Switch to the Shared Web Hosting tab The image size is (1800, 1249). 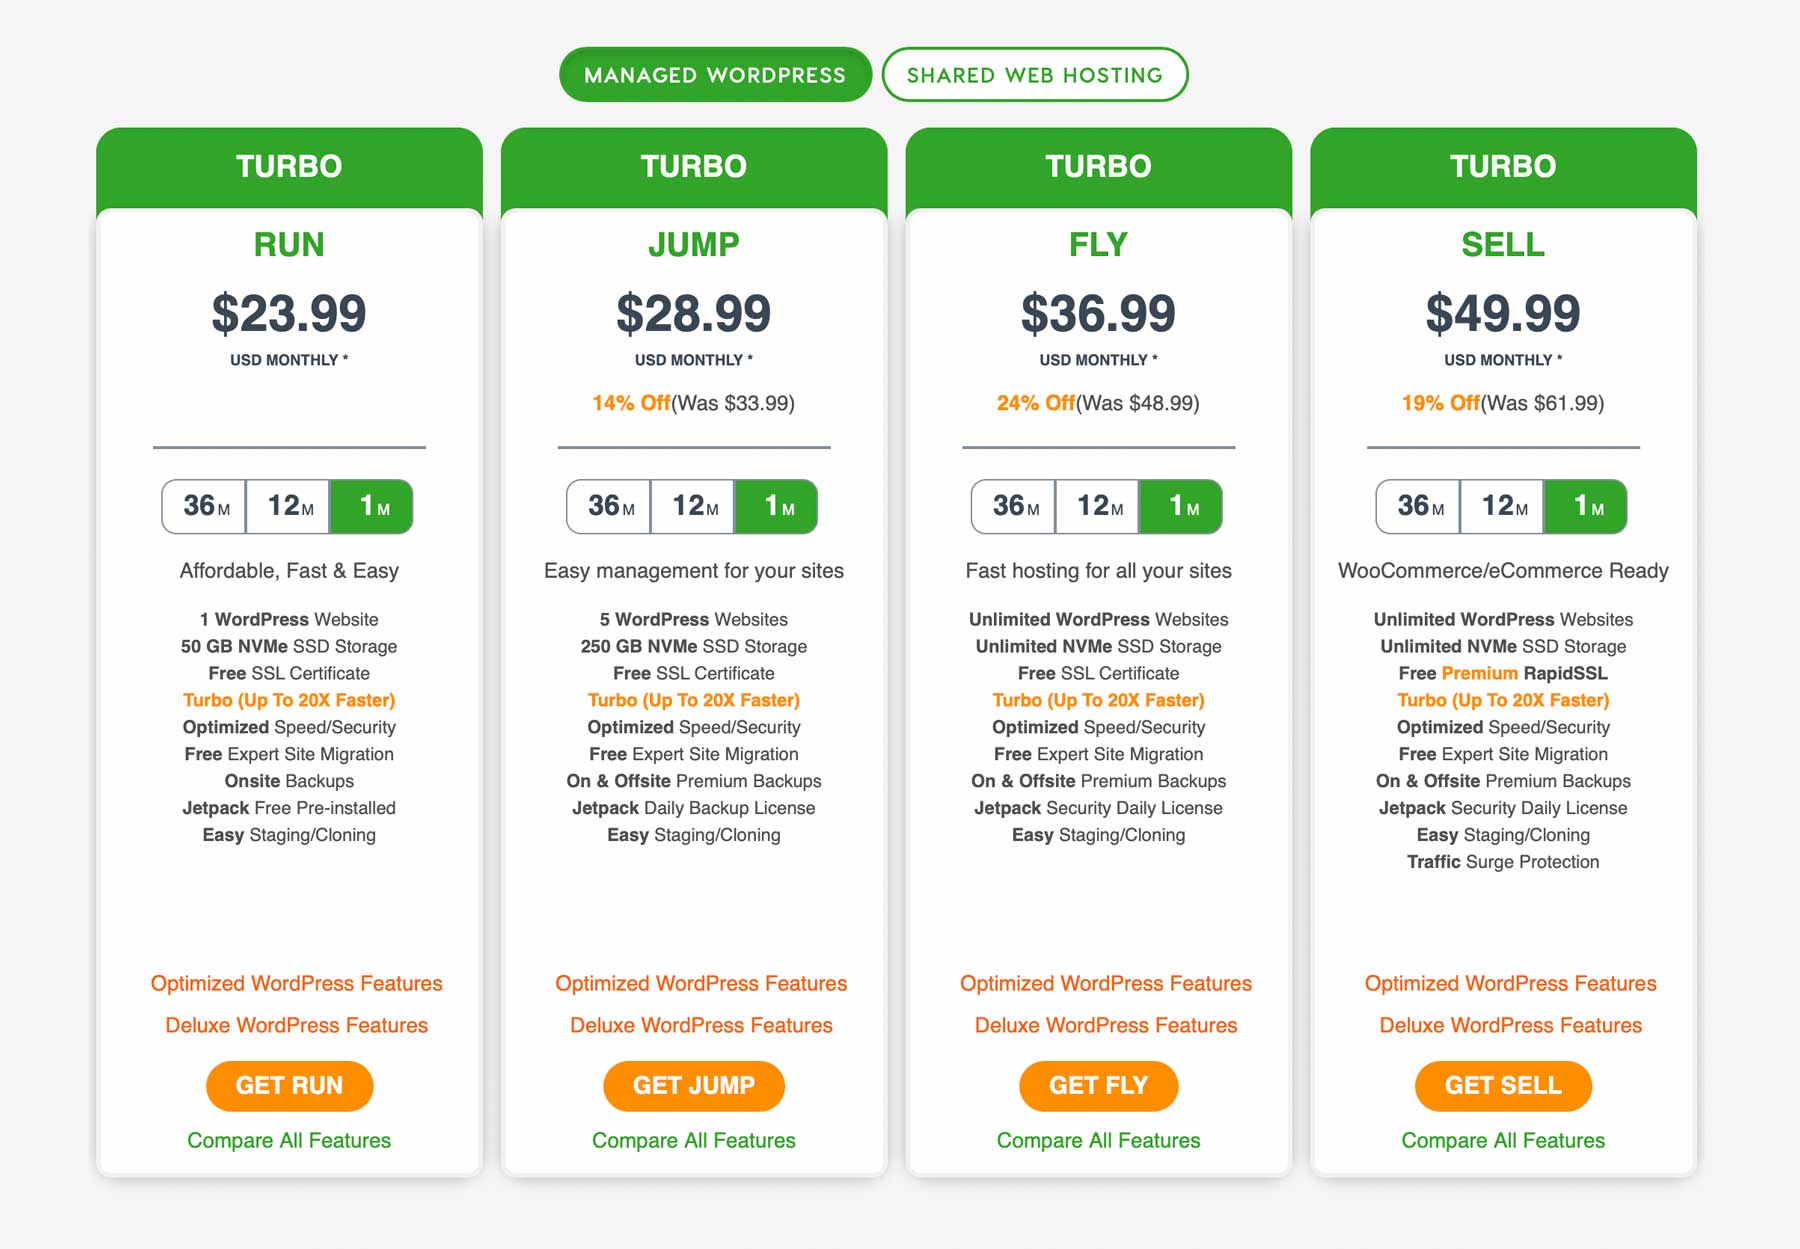1034,75
